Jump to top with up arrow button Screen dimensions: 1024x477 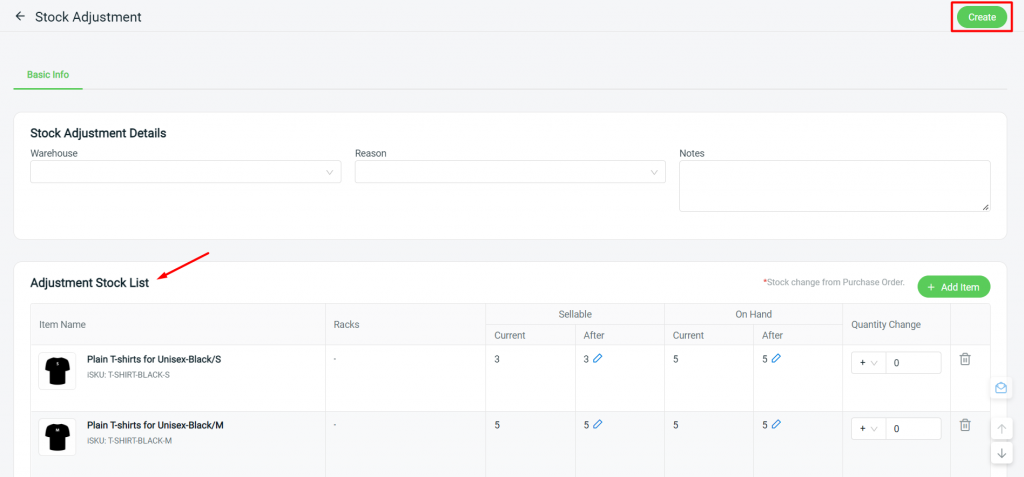(x=1001, y=429)
